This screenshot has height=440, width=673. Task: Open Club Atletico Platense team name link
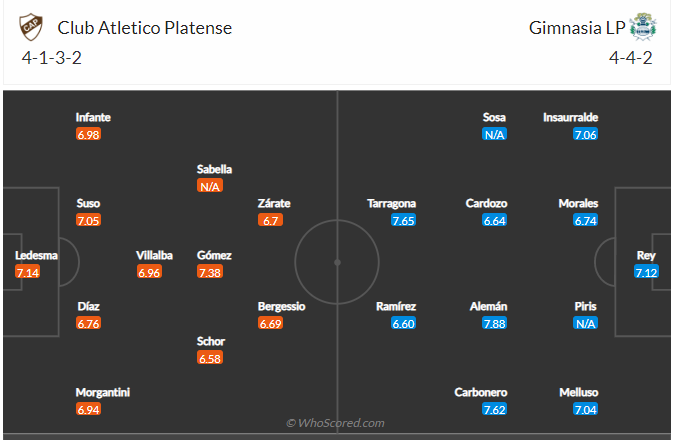tap(145, 28)
